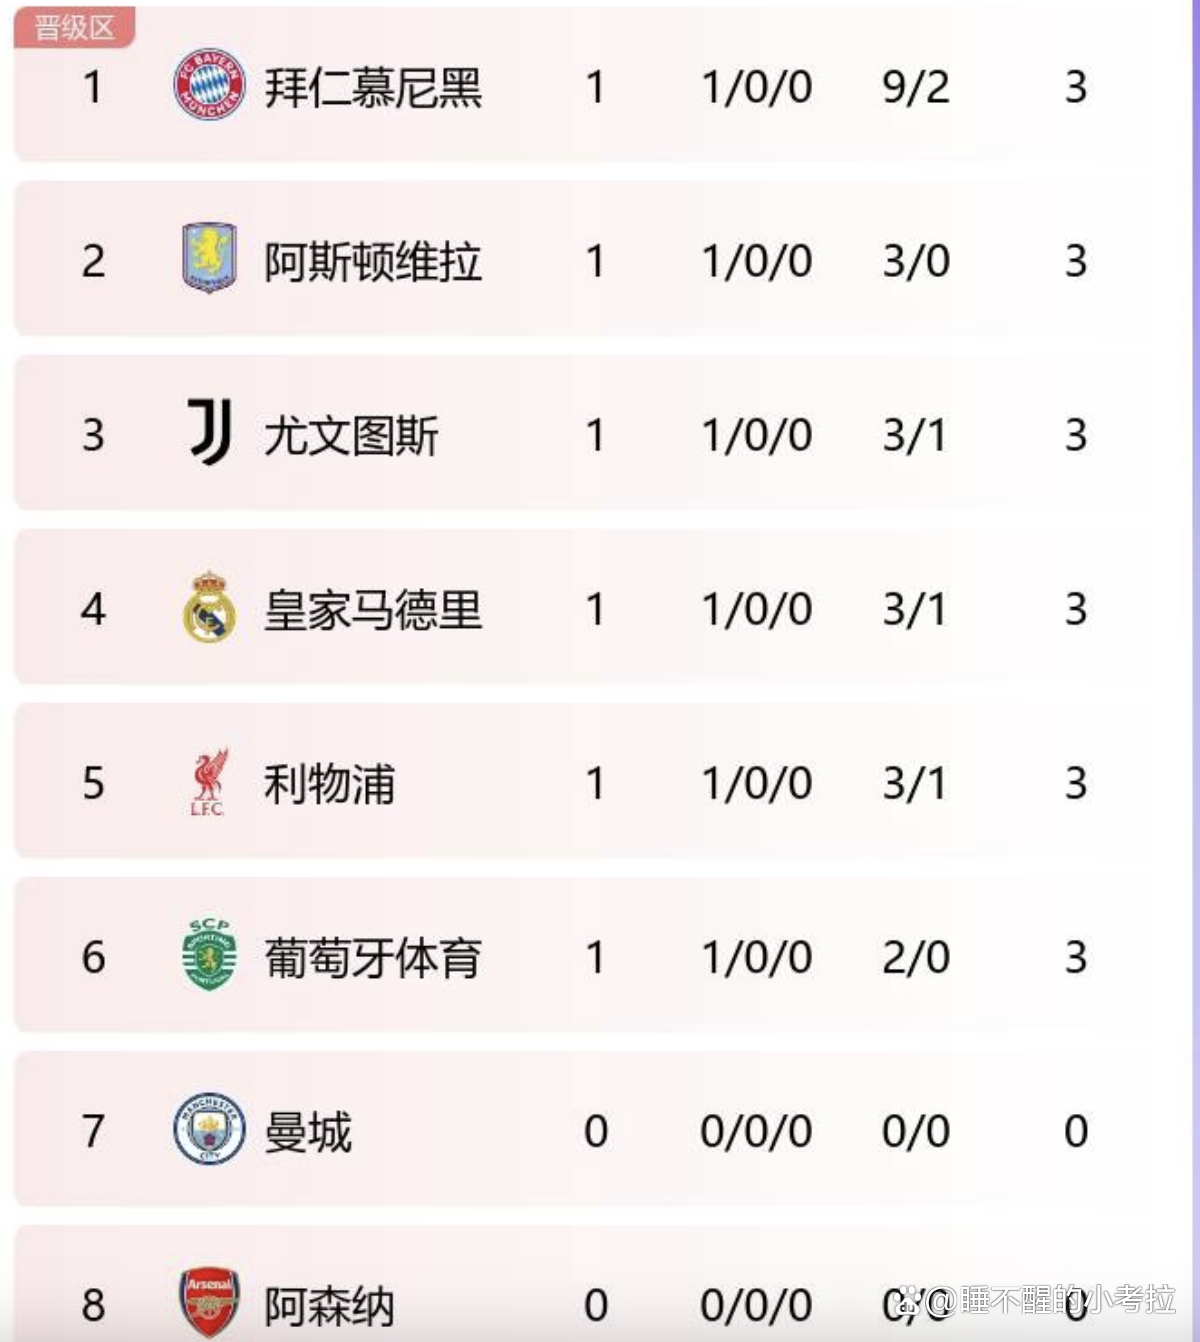The width and height of the screenshot is (1200, 1342).
Task: Select Sporting's 2/0 goals figure
Action: click(915, 958)
